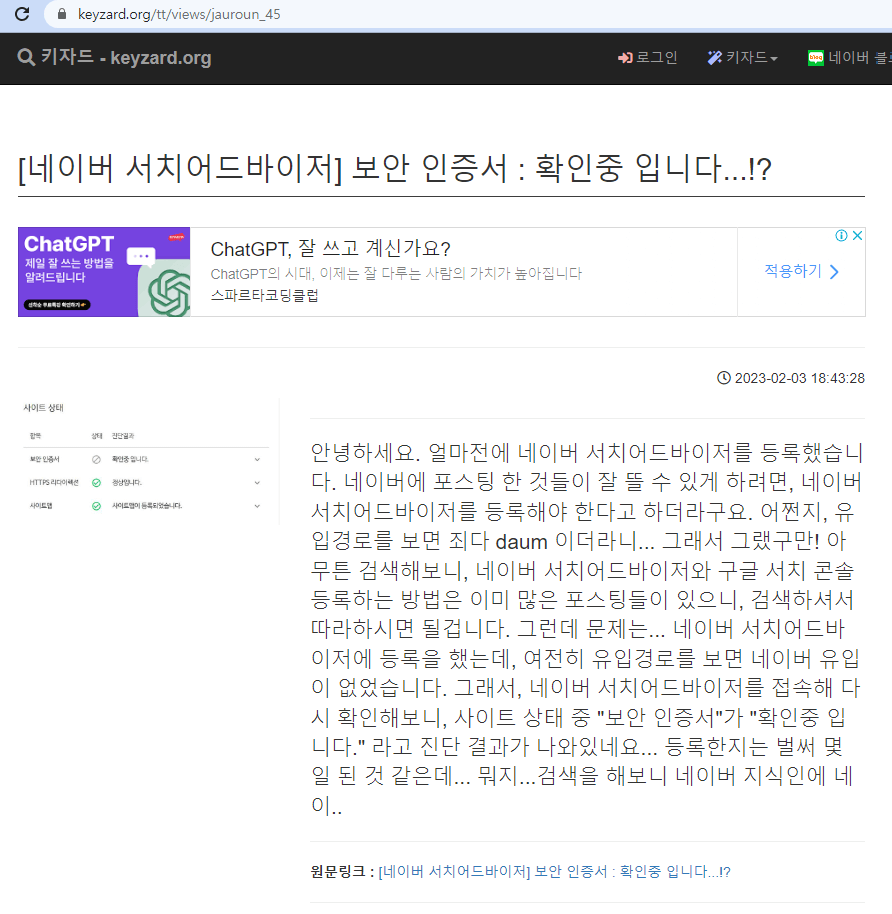Expand the HTTPS 리다이렉션 row chevron
This screenshot has width=892, height=914.
(257, 483)
